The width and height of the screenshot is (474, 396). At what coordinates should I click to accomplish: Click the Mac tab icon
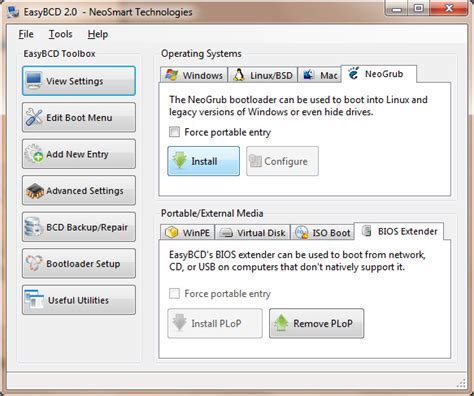click(309, 75)
